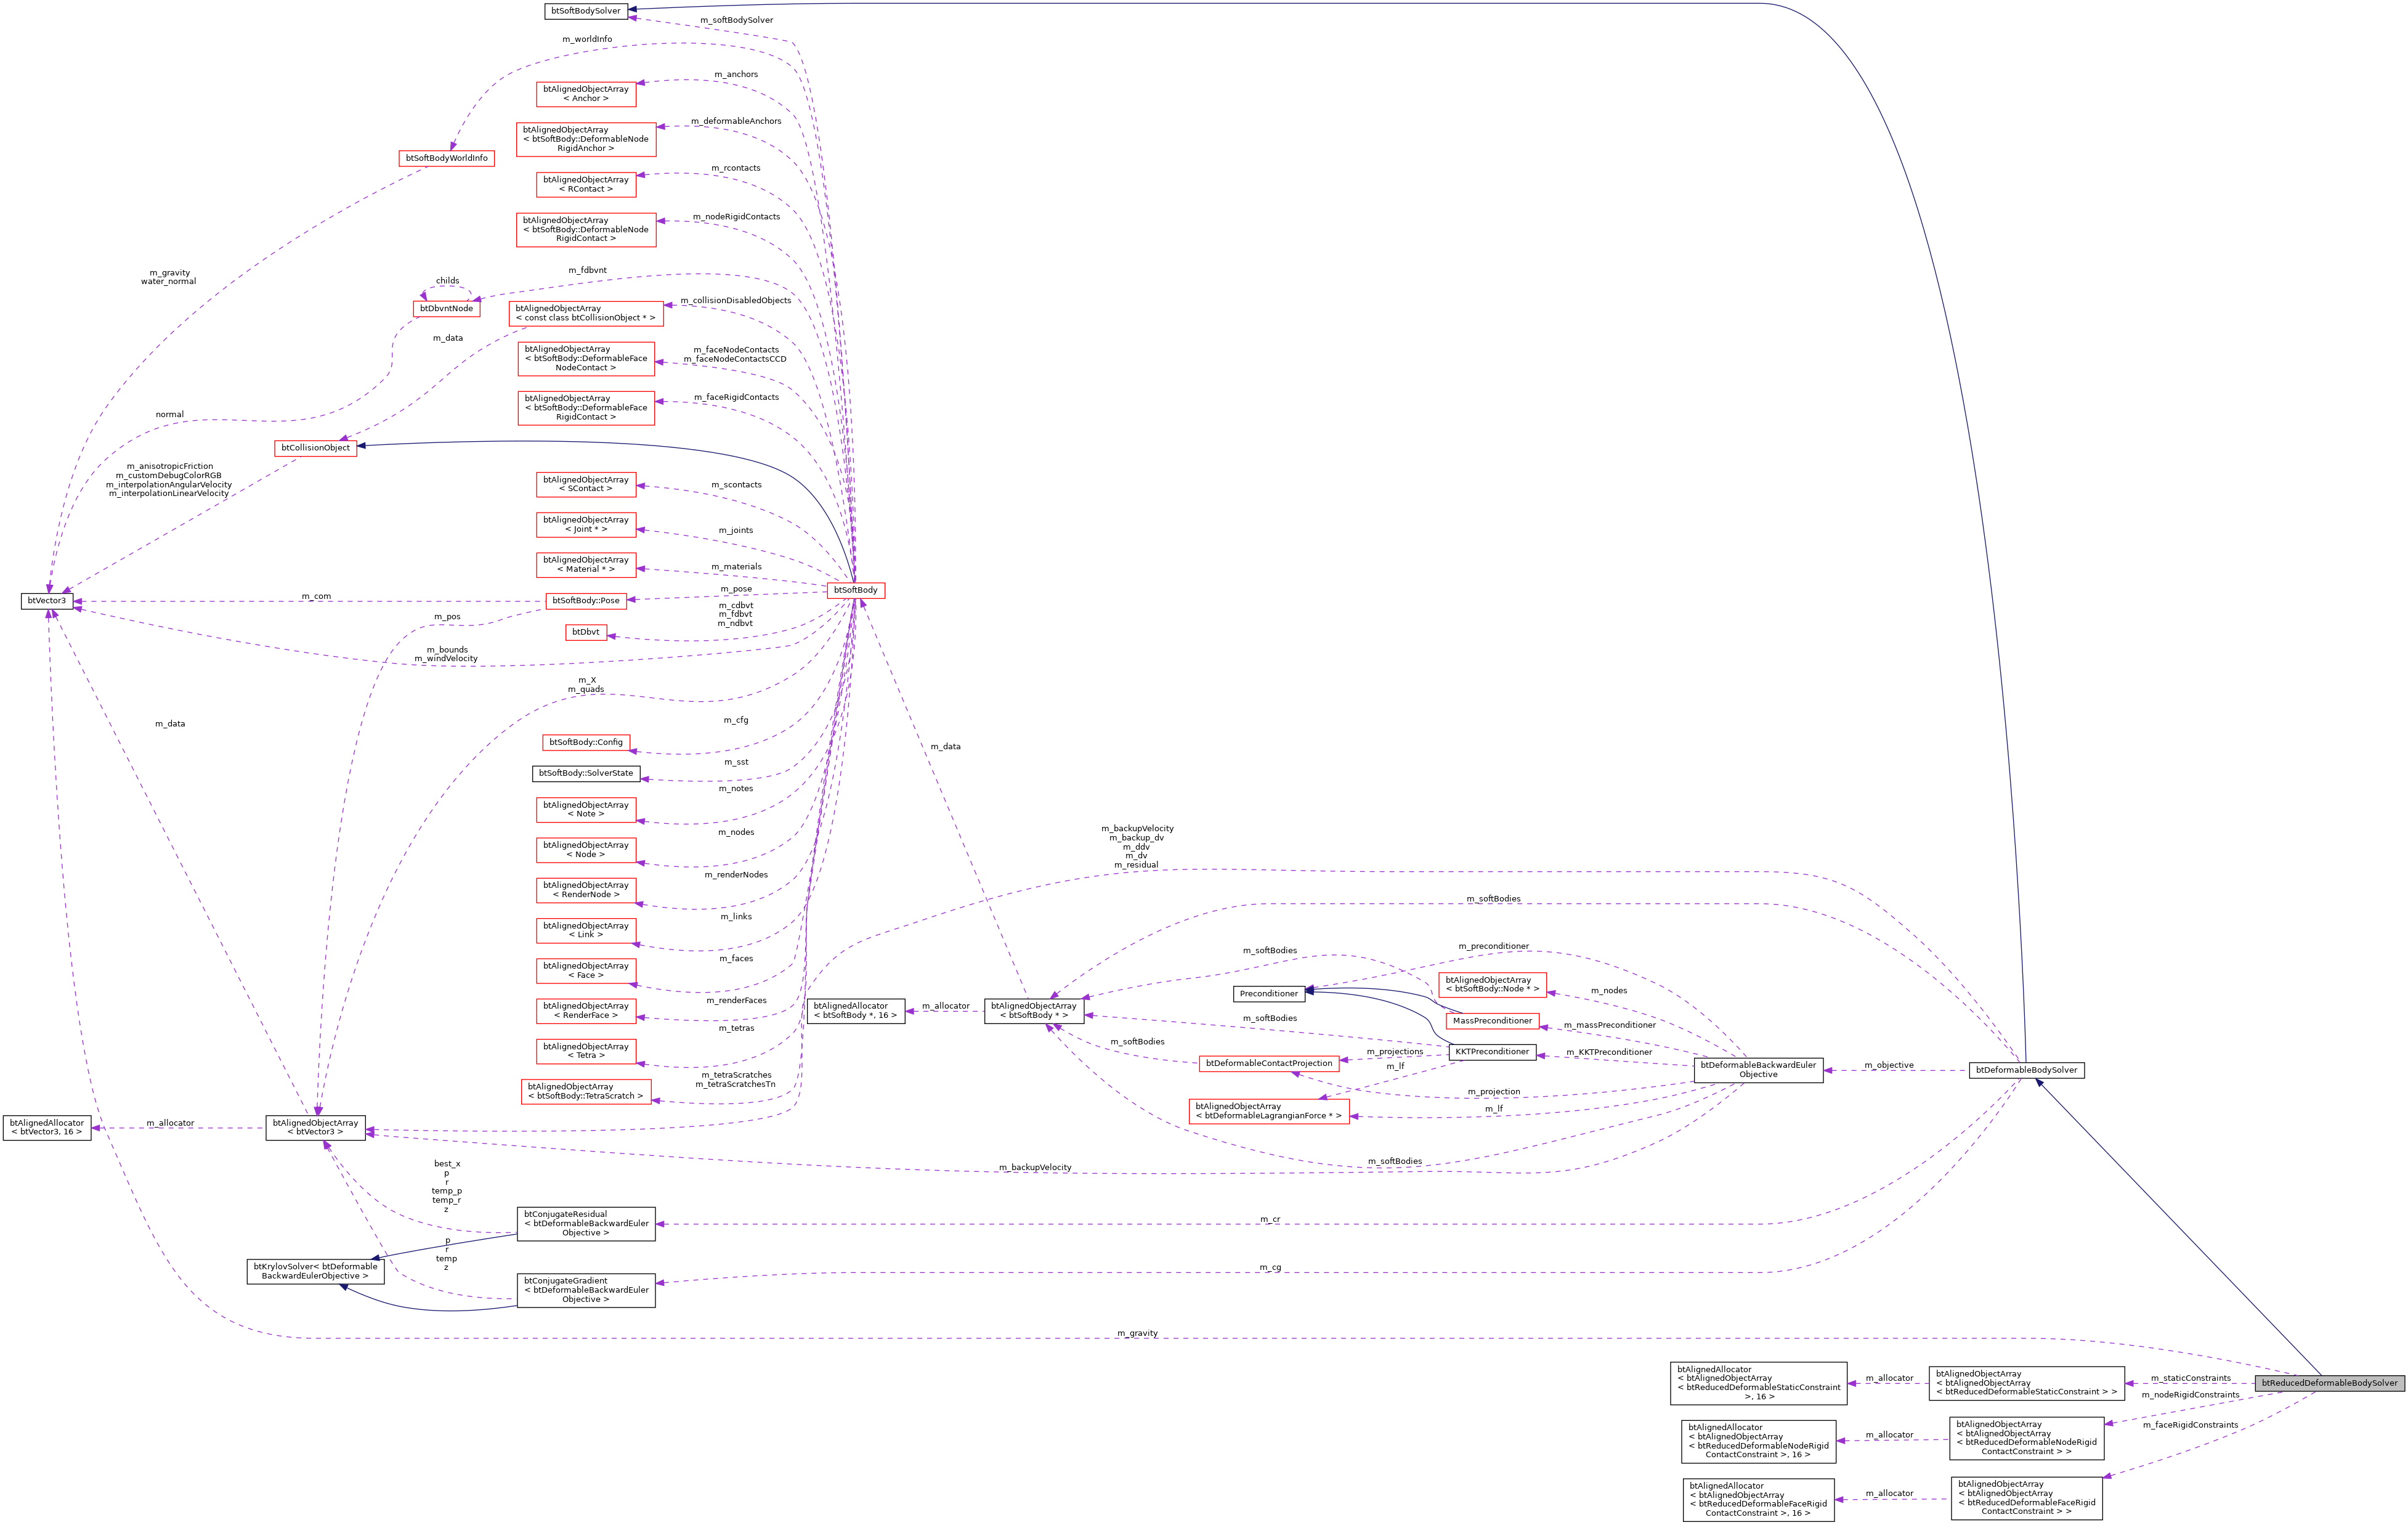Select the btConjugateGradient node
This screenshot has height=1525, width=2408.
[x=586, y=1290]
